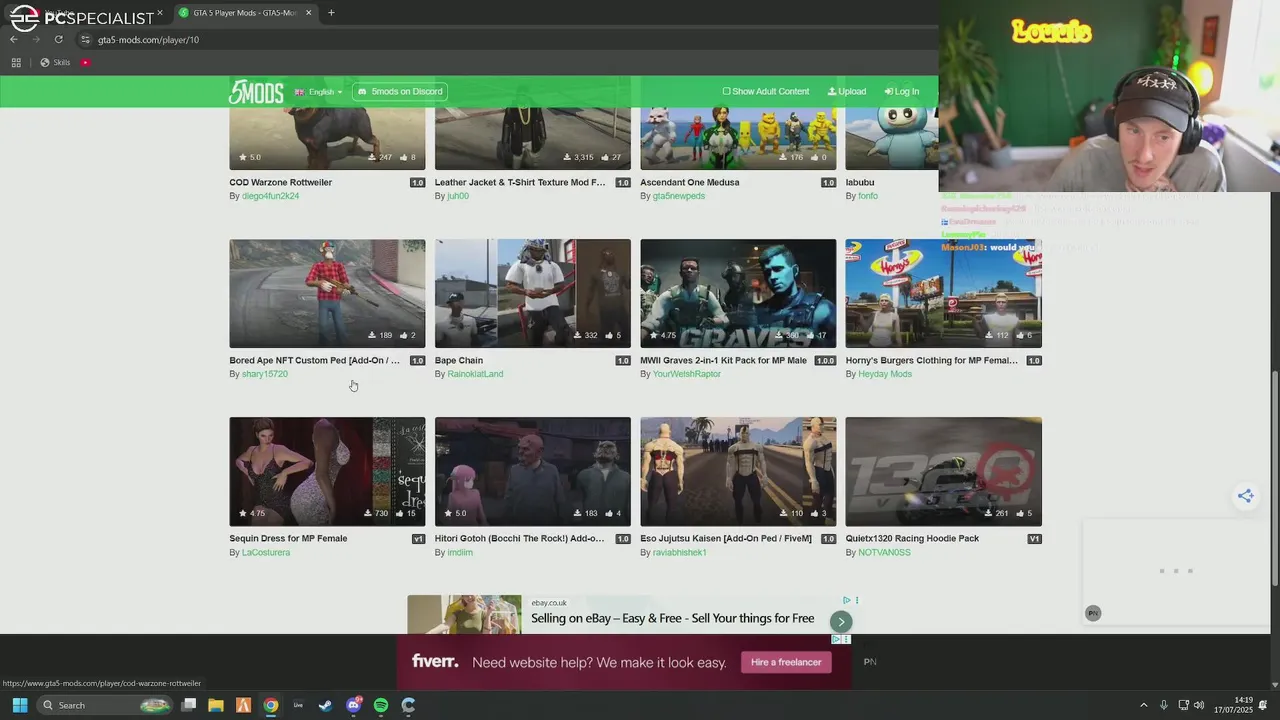Open Eso Jujutsu Kaisen Add-On Ped thumbnail
Image resolution: width=1280 pixels, height=720 pixels.
pyautogui.click(x=738, y=471)
